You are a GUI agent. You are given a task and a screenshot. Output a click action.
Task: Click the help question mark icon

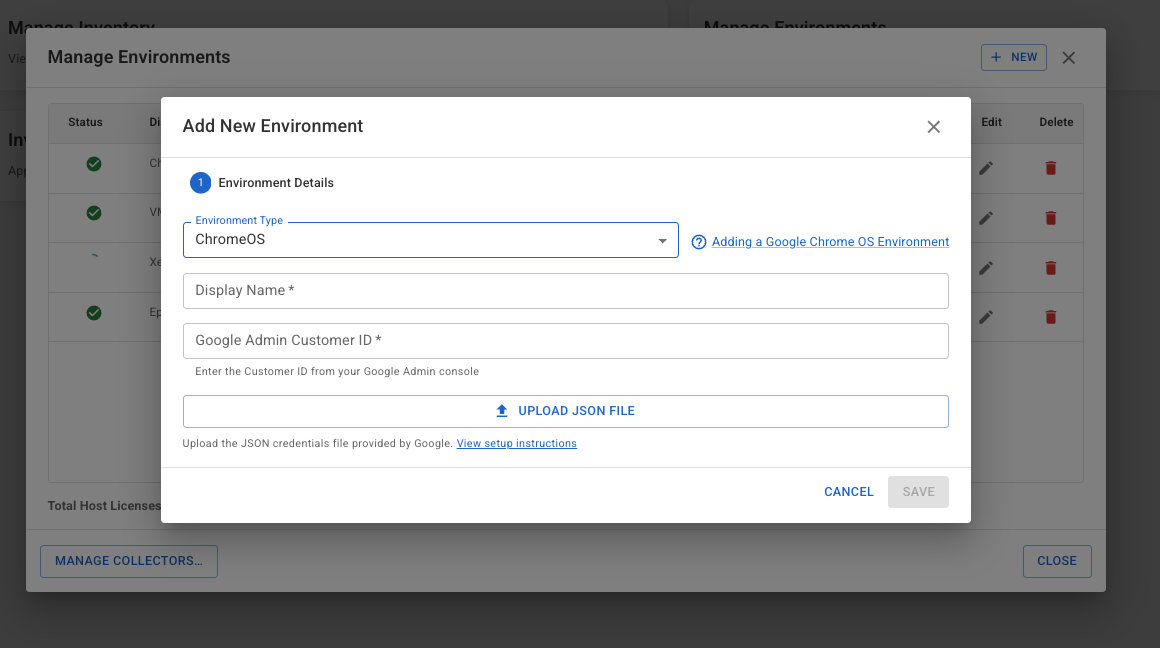tap(698, 242)
